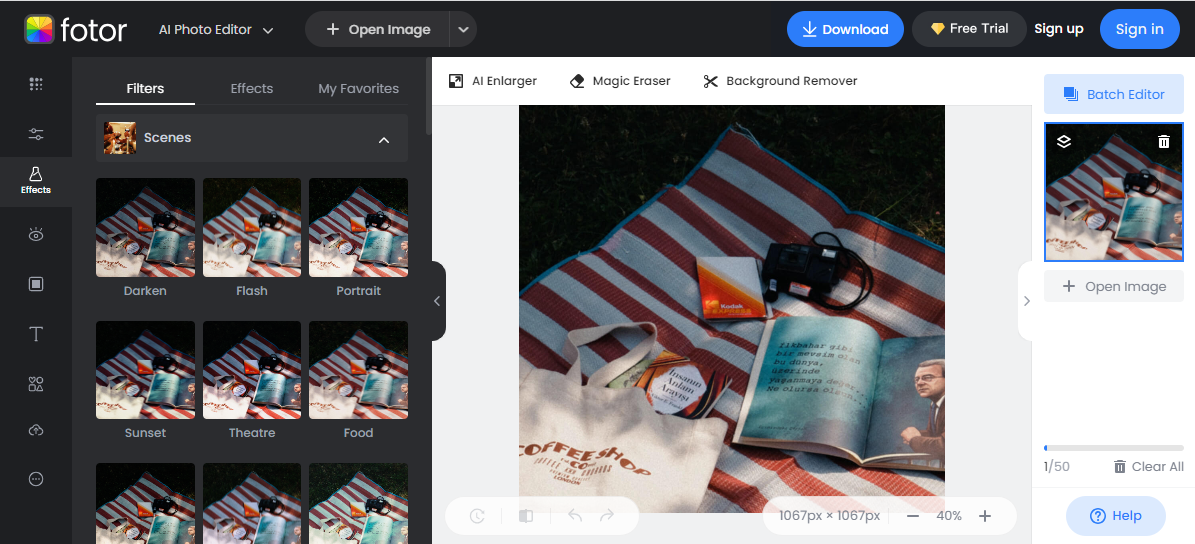
Task: Click the Open Image button in header
Action: pyautogui.click(x=378, y=30)
